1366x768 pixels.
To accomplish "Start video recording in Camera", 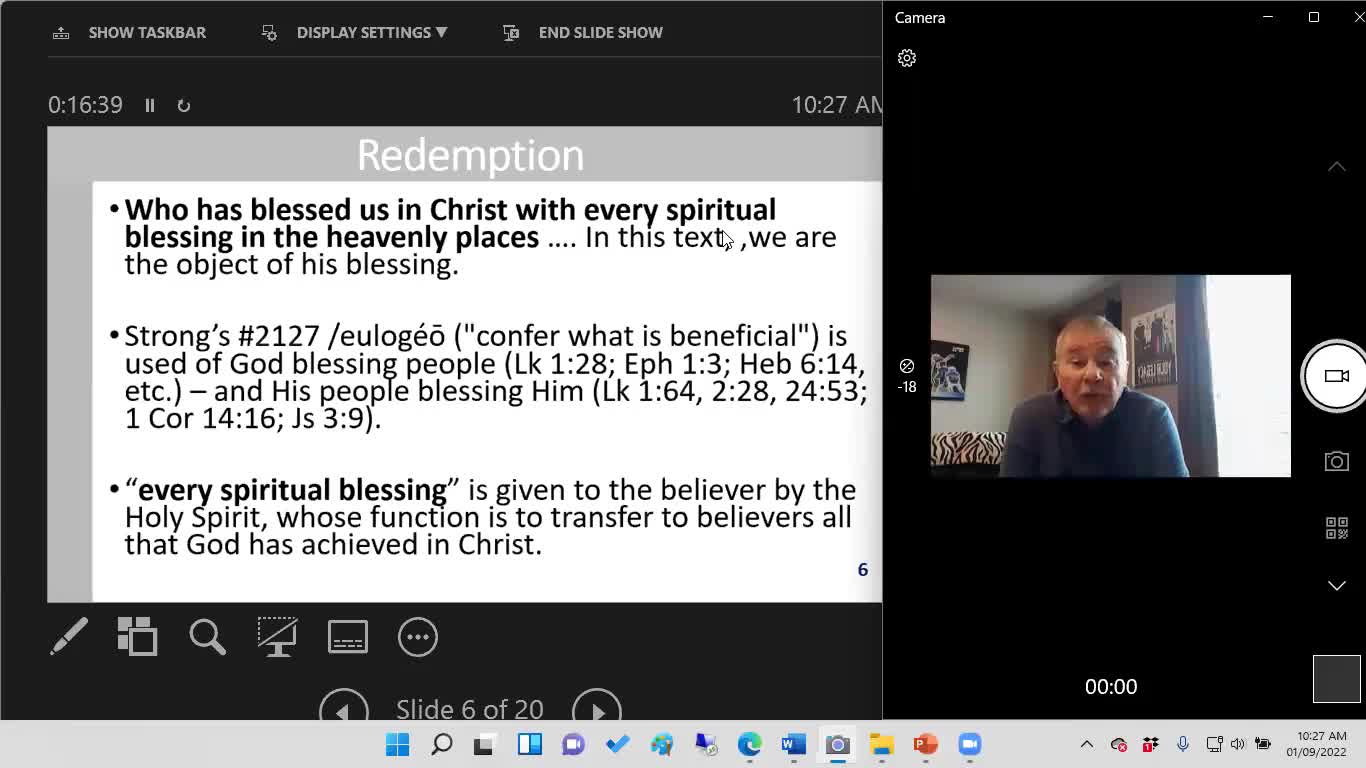I will point(1336,376).
